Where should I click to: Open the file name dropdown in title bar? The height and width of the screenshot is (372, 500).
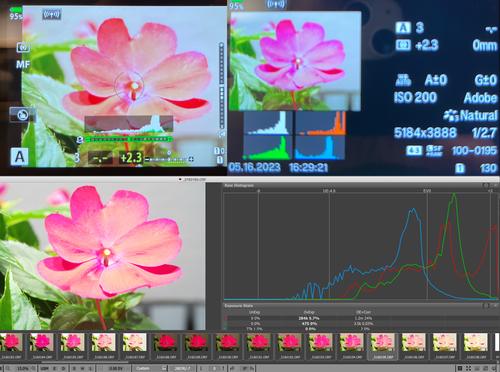coord(193,179)
